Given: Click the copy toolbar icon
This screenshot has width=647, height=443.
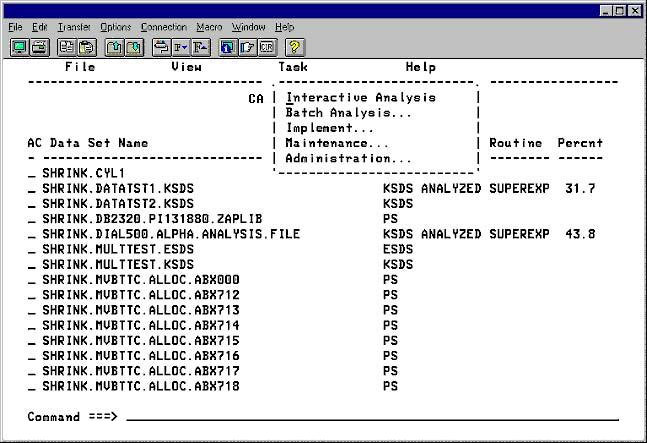Looking at the screenshot, I should click(x=66, y=47).
